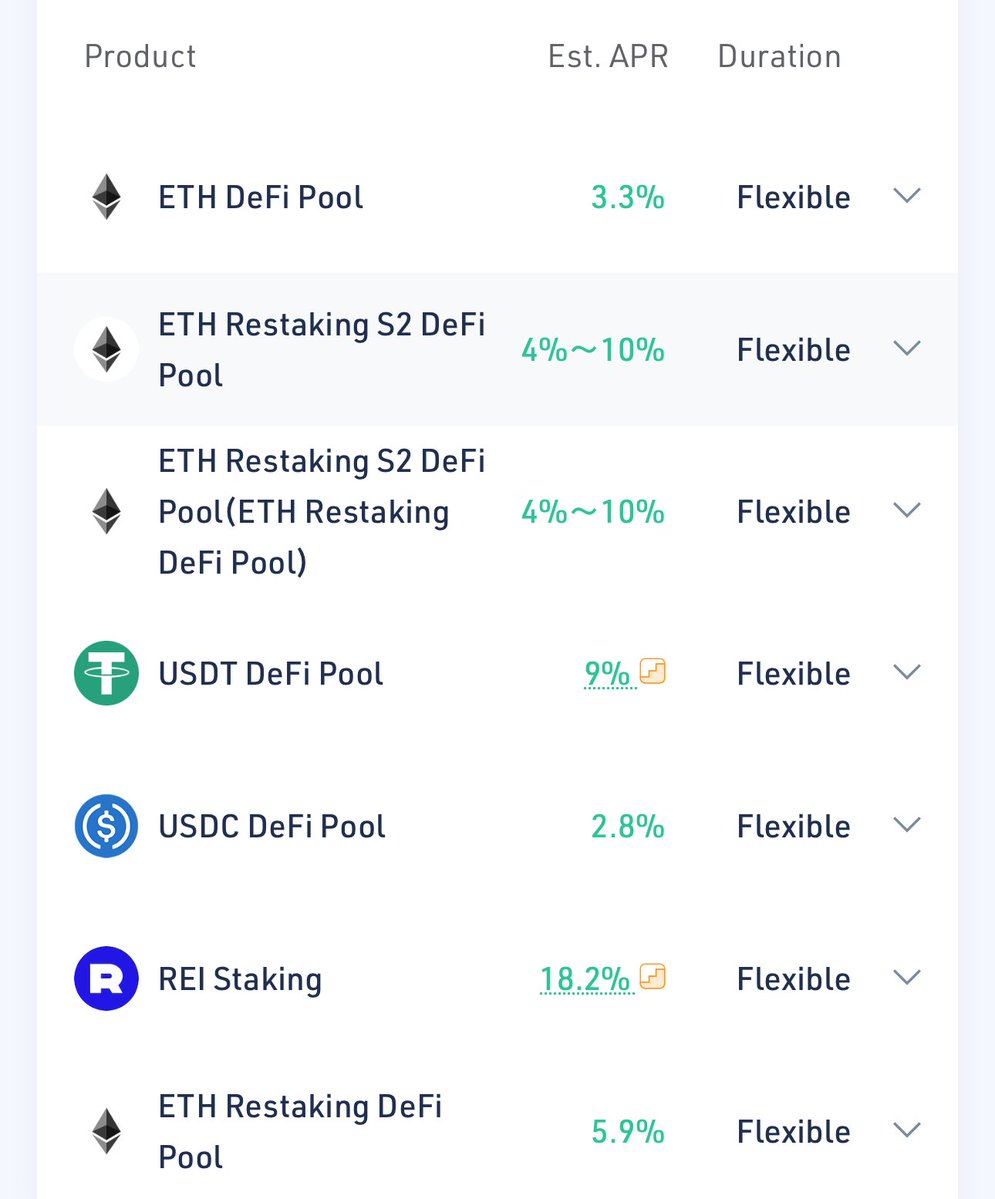
Task: Open the underlined 18.2% APR link
Action: coord(586,979)
